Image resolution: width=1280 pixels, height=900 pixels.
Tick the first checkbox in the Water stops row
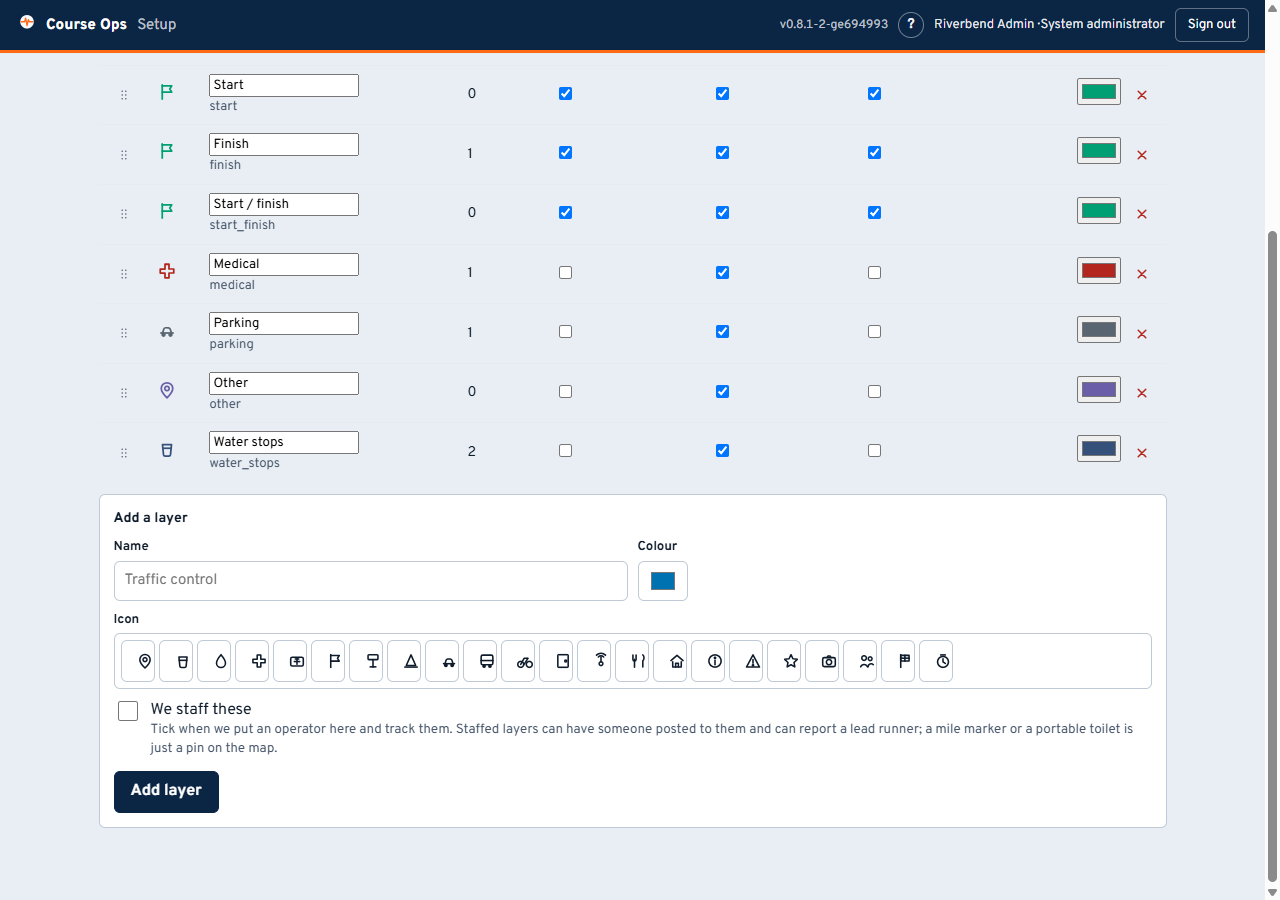pyautogui.click(x=566, y=451)
